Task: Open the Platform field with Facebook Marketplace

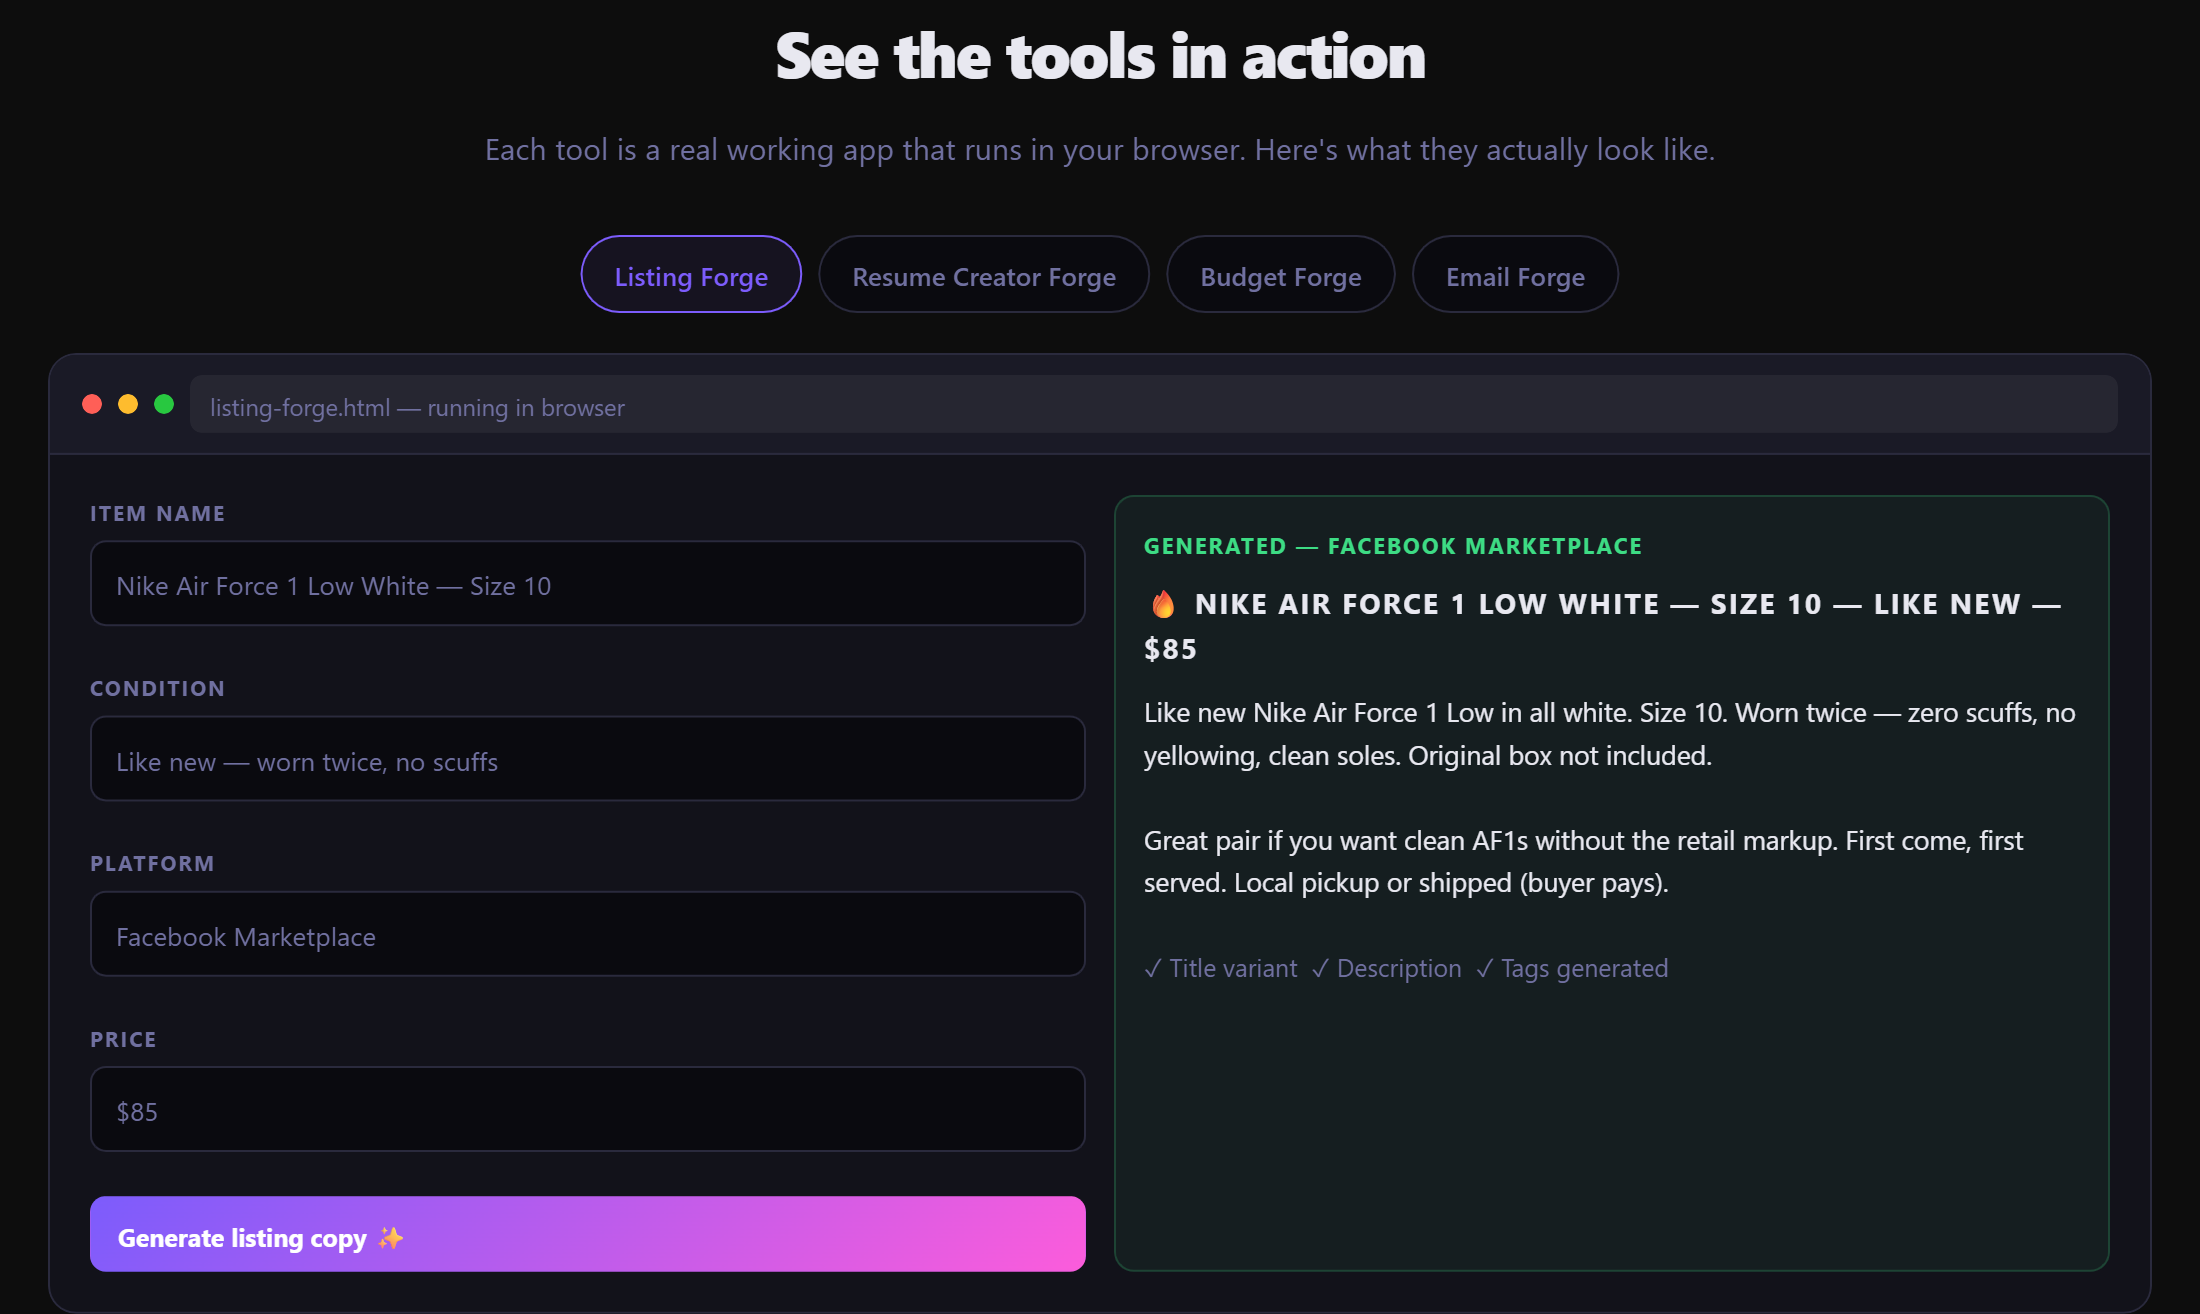Action: [587, 934]
